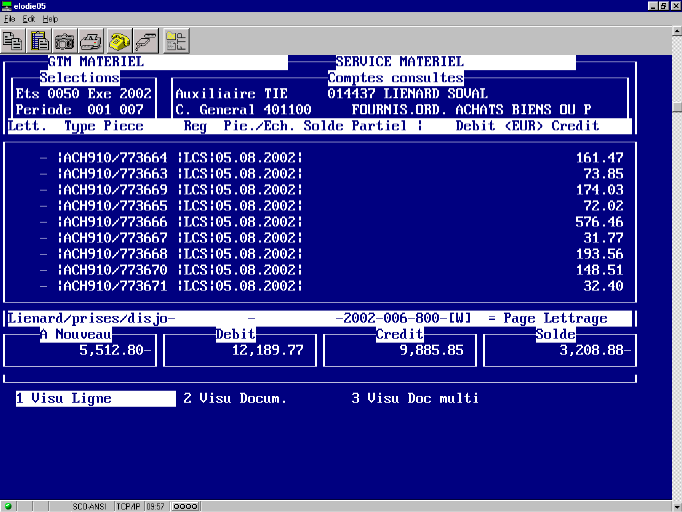The image size is (682, 512).
Task: Click the SCO-ANSI emulation status bar field
Action: 91,505
